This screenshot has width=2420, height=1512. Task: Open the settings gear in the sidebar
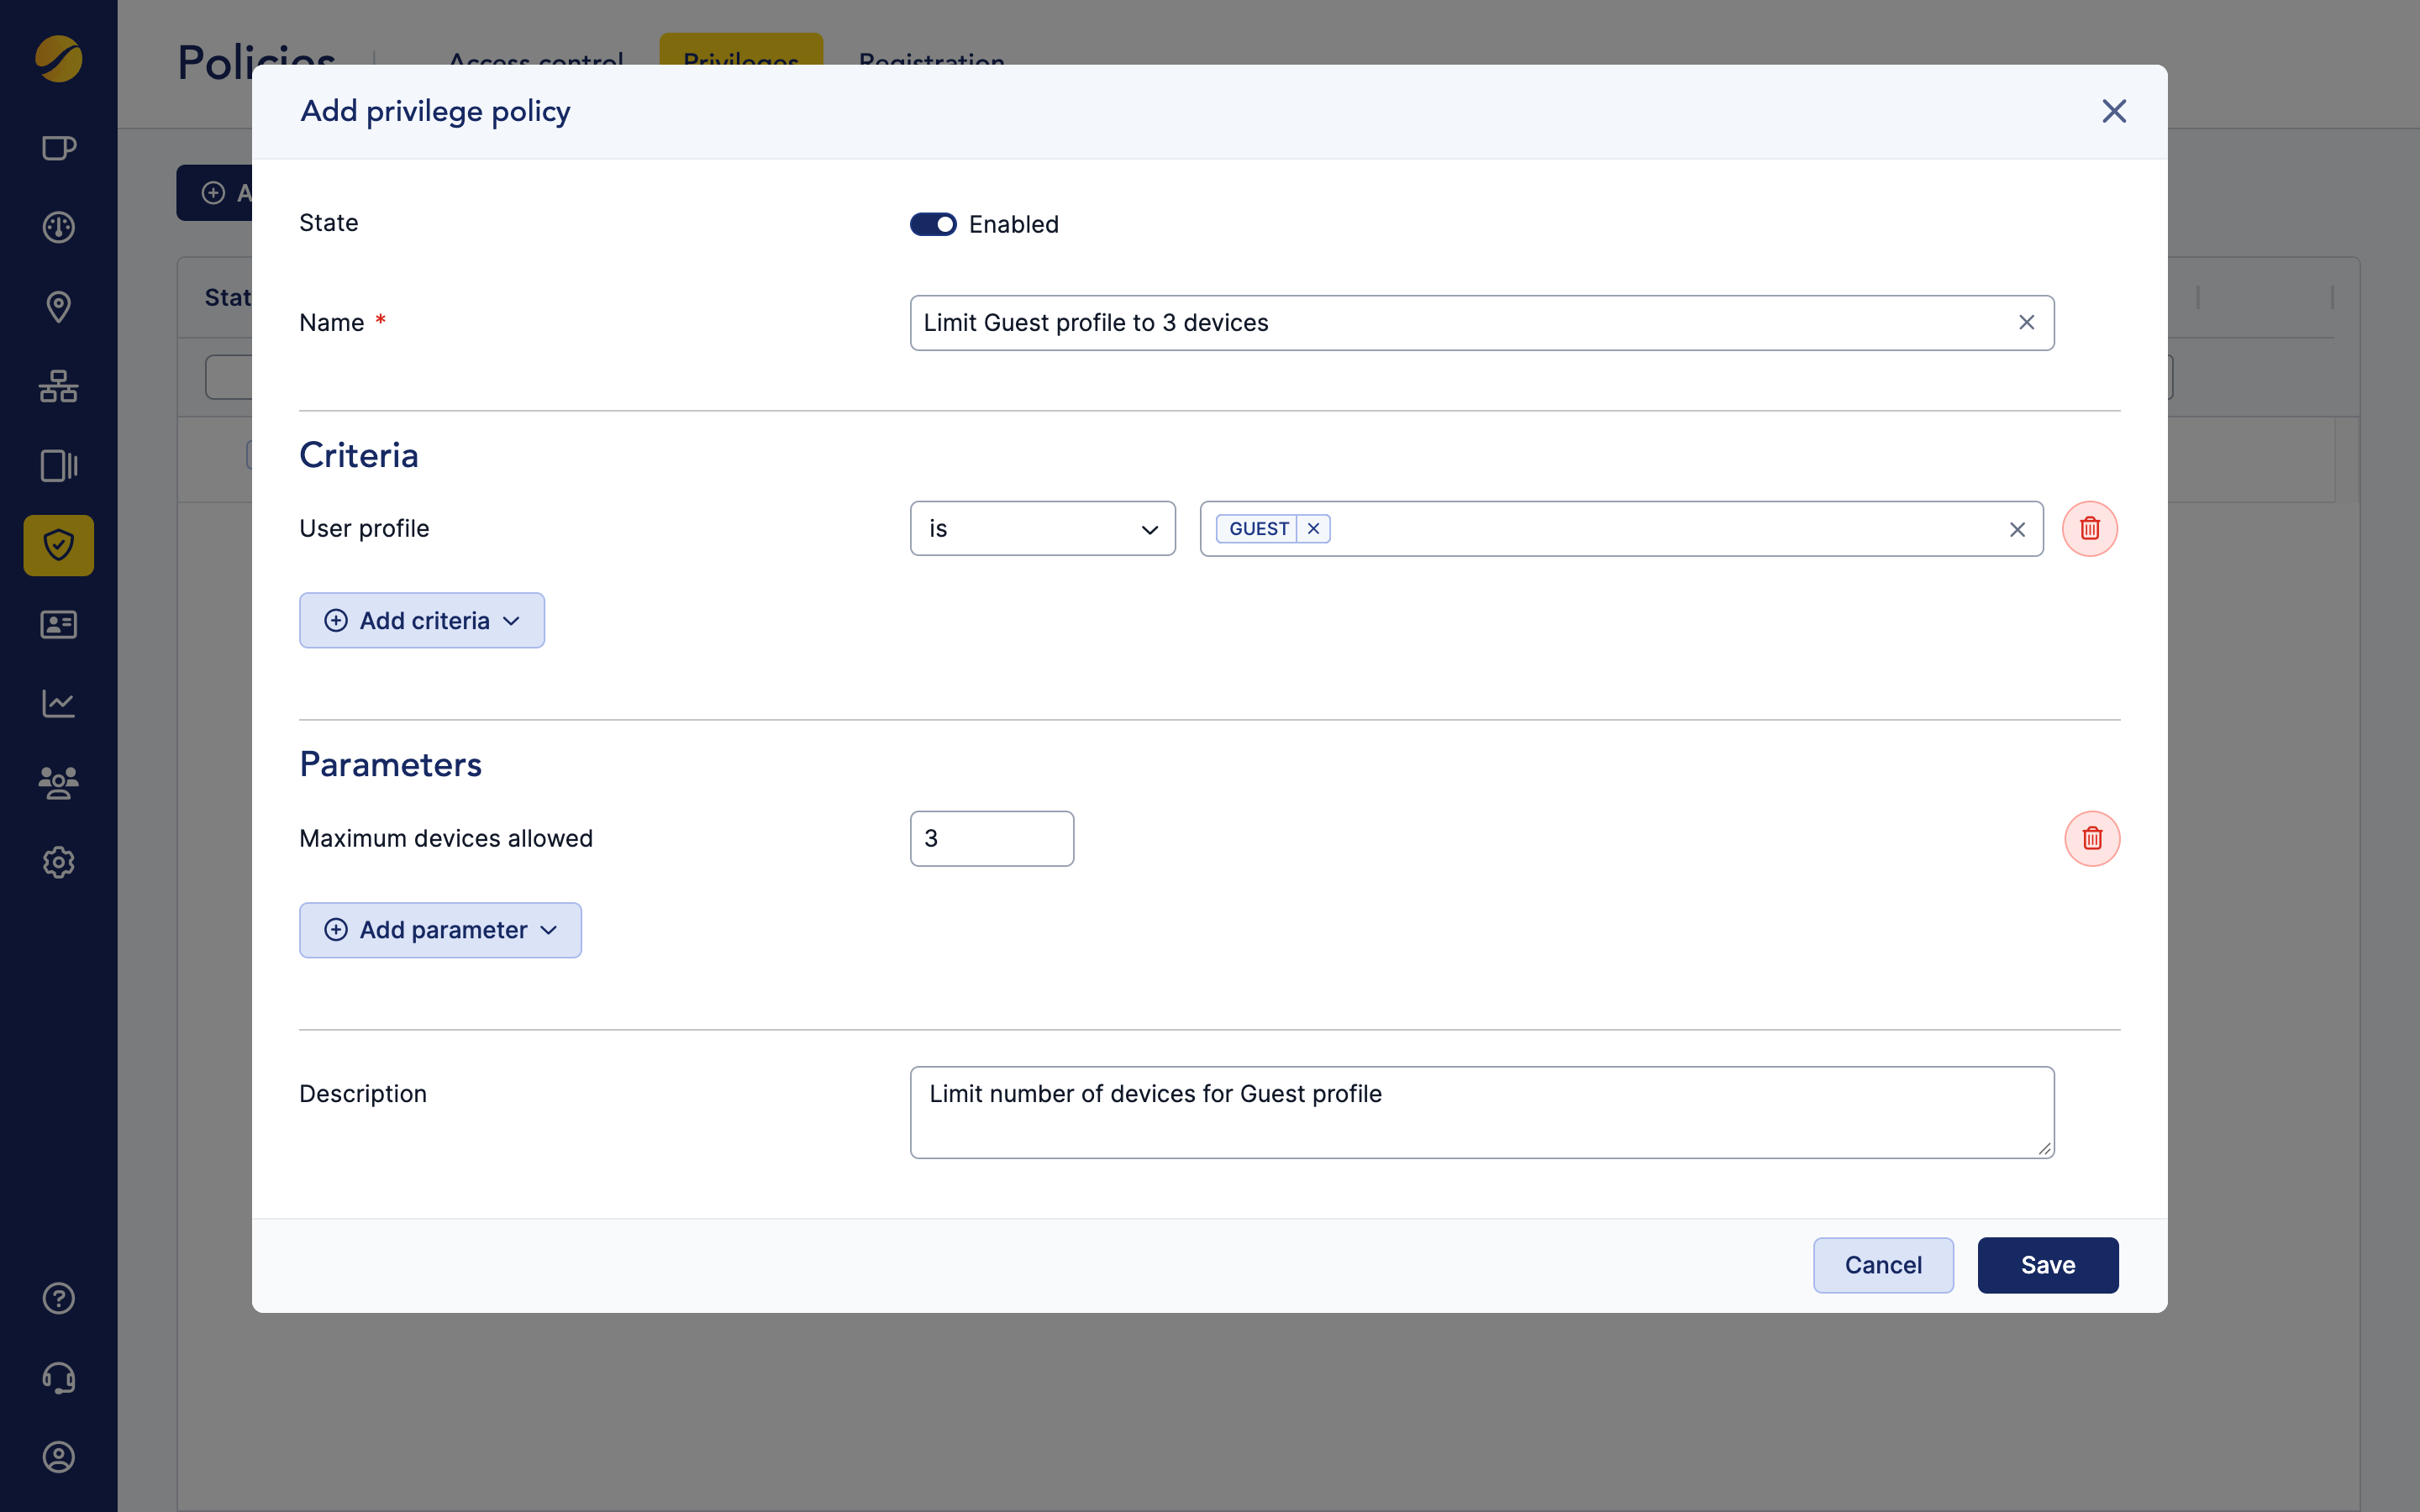pyautogui.click(x=58, y=862)
